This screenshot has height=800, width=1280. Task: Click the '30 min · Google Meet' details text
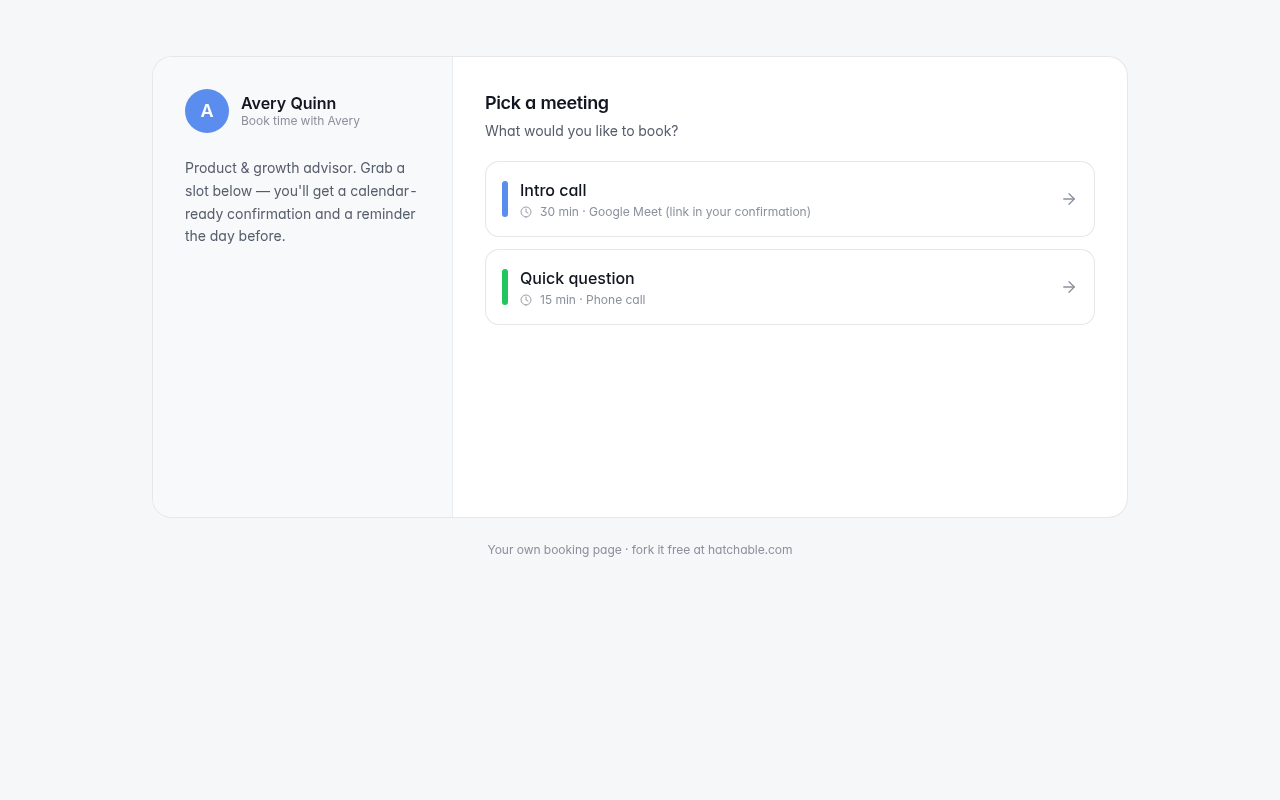(x=675, y=212)
